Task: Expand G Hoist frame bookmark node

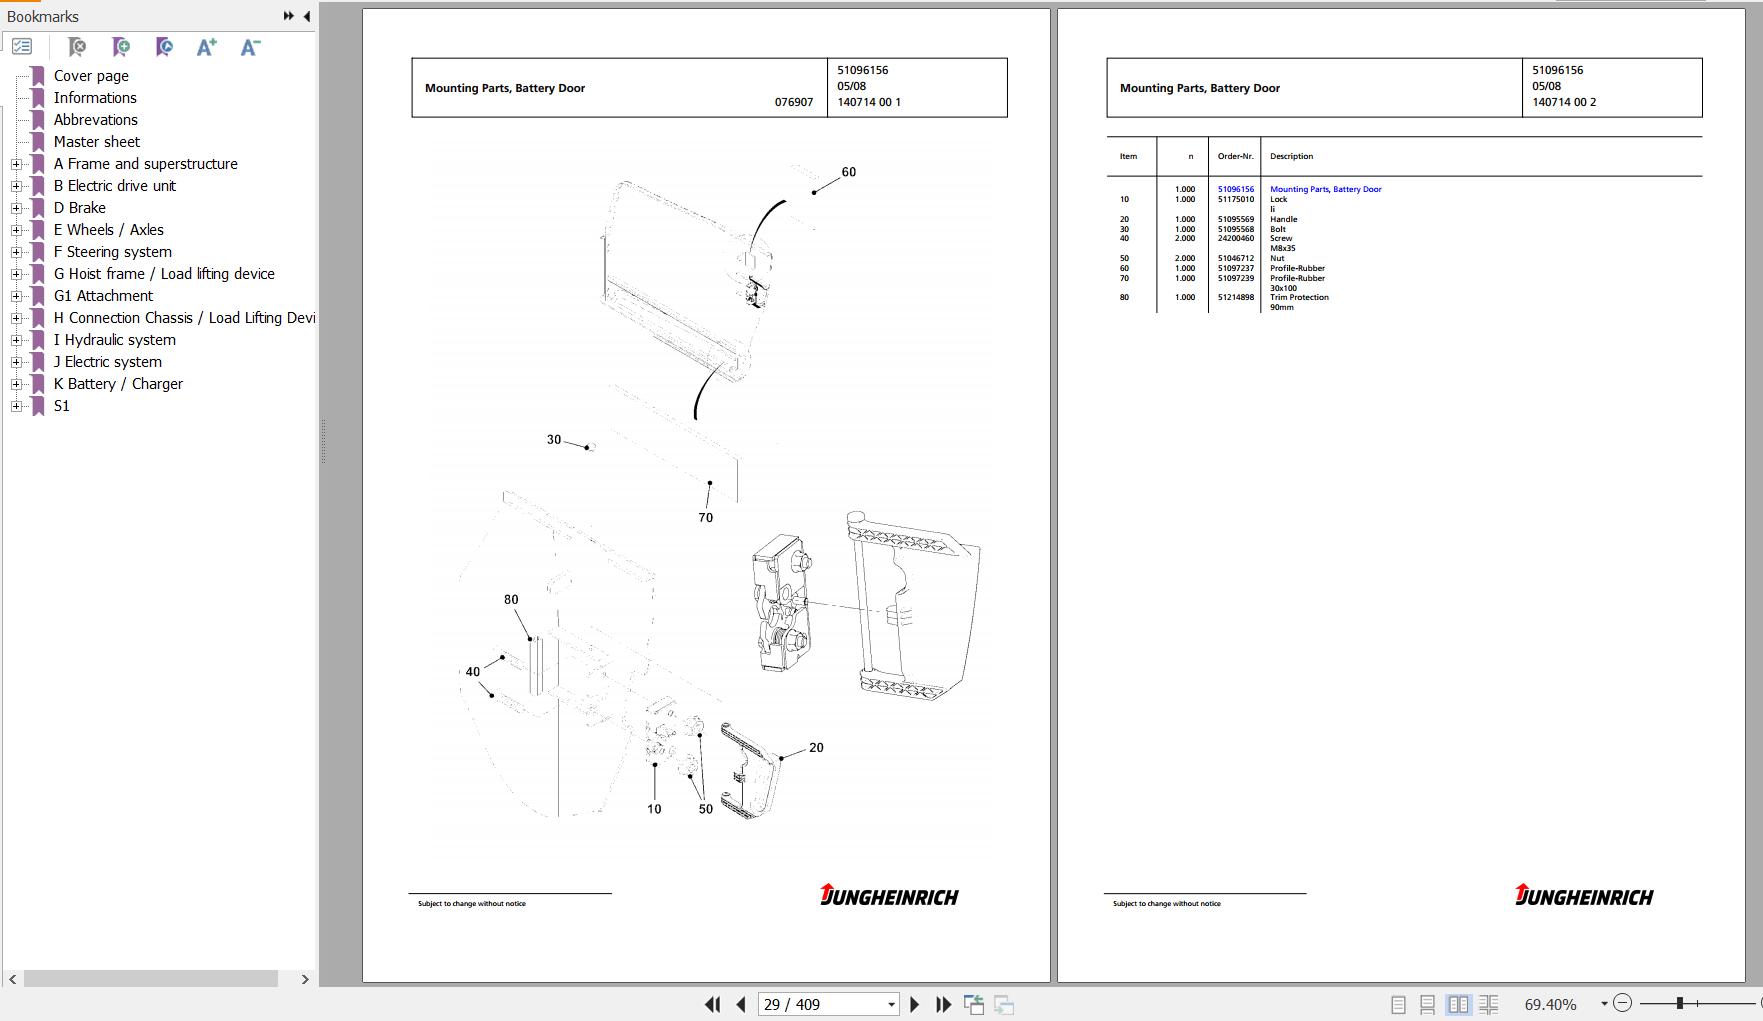Action: coord(16,274)
